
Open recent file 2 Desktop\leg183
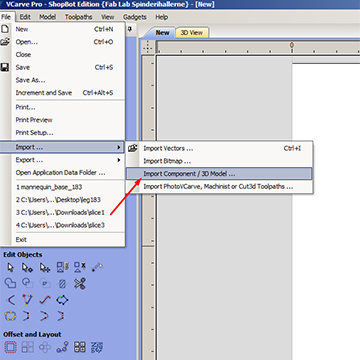[62, 200]
